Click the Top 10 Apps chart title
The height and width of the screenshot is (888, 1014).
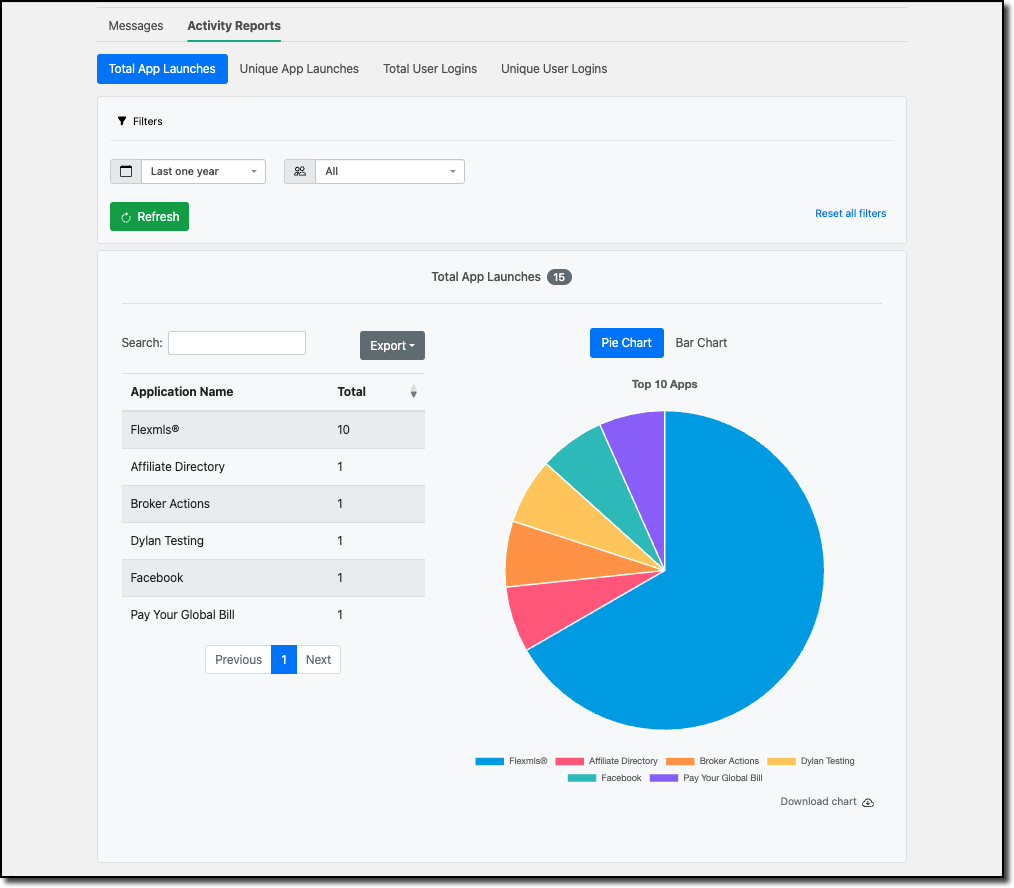tap(664, 384)
